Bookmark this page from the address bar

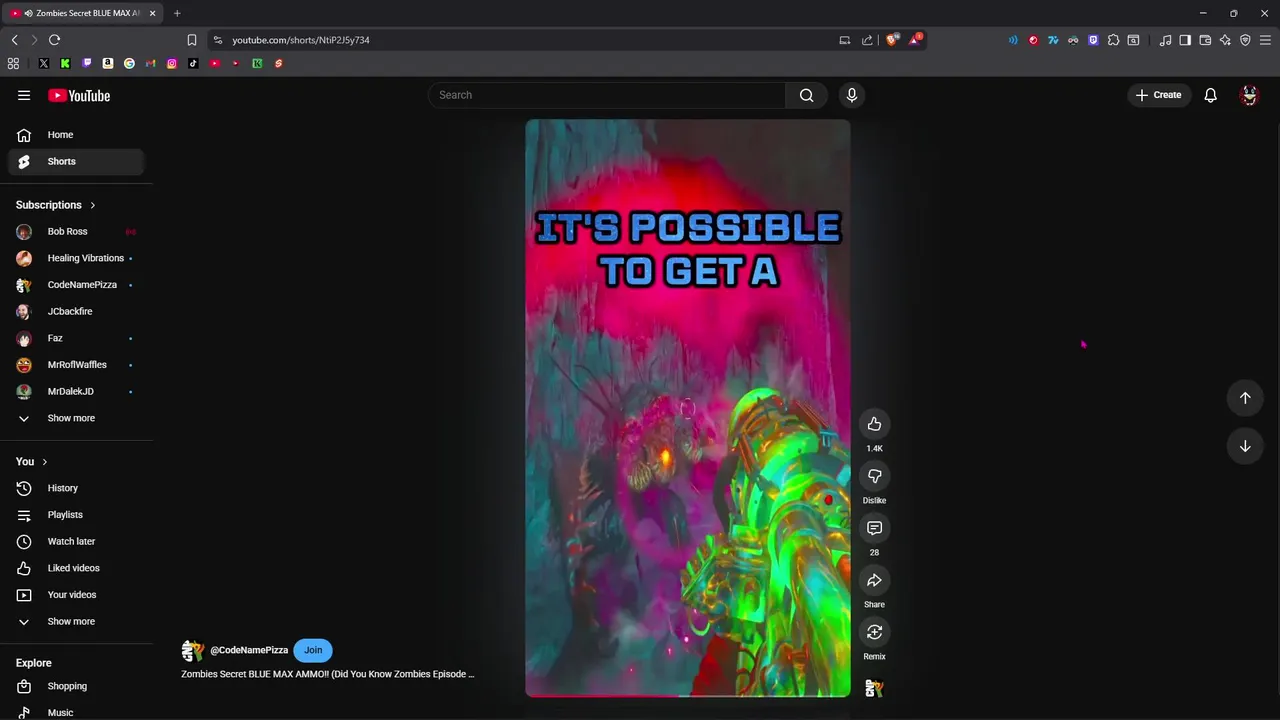coord(192,40)
